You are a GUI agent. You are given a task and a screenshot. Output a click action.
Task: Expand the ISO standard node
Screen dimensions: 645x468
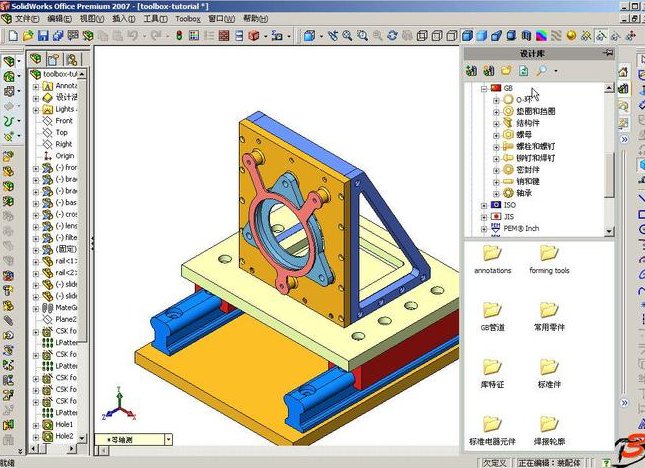(484, 205)
